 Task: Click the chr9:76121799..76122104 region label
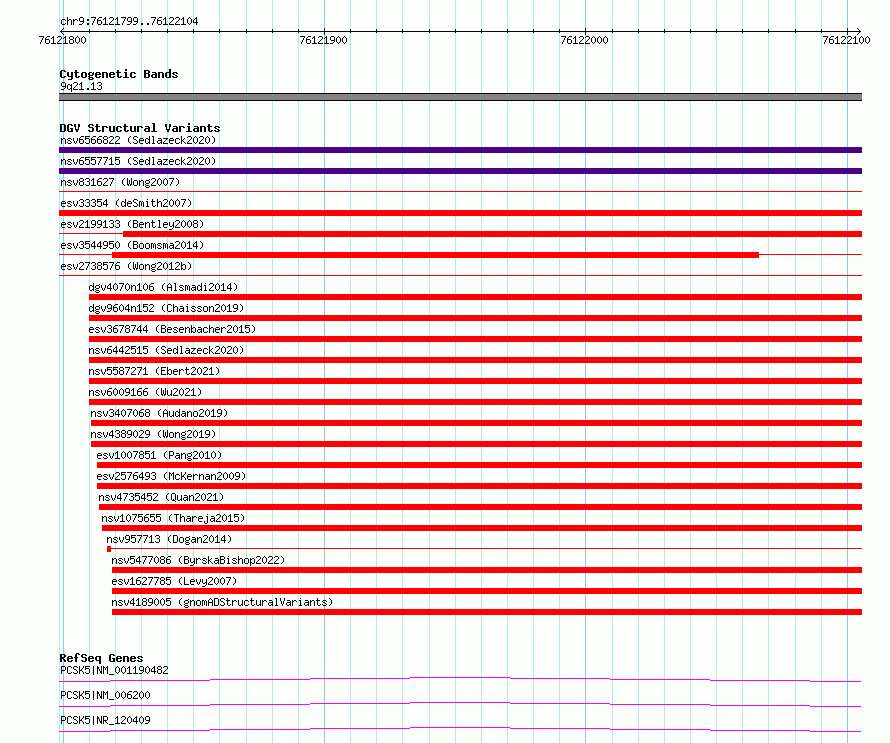[x=129, y=21]
